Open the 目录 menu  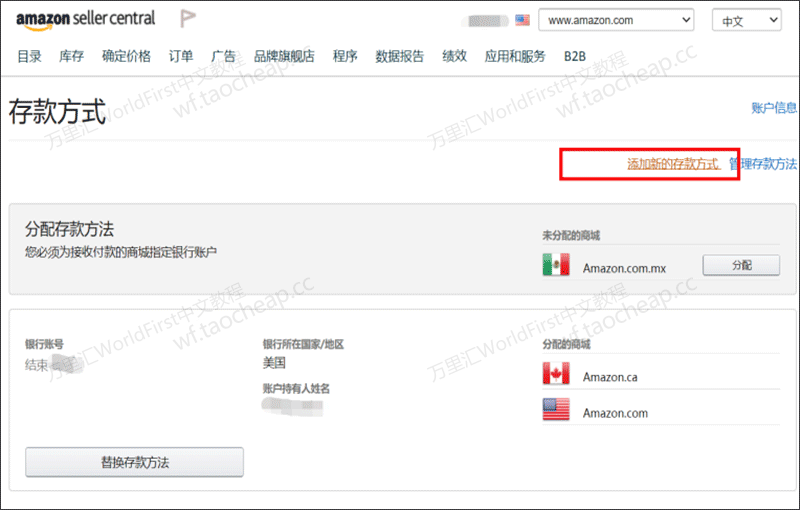pos(29,56)
